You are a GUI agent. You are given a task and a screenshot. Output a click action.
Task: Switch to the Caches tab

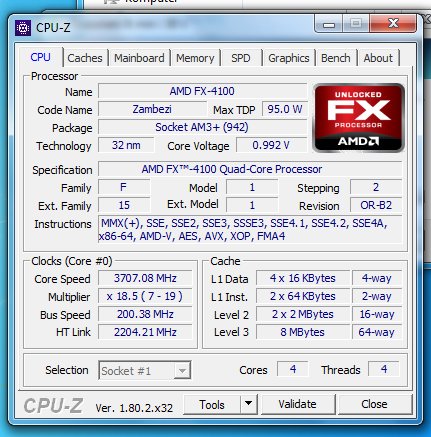[85, 58]
